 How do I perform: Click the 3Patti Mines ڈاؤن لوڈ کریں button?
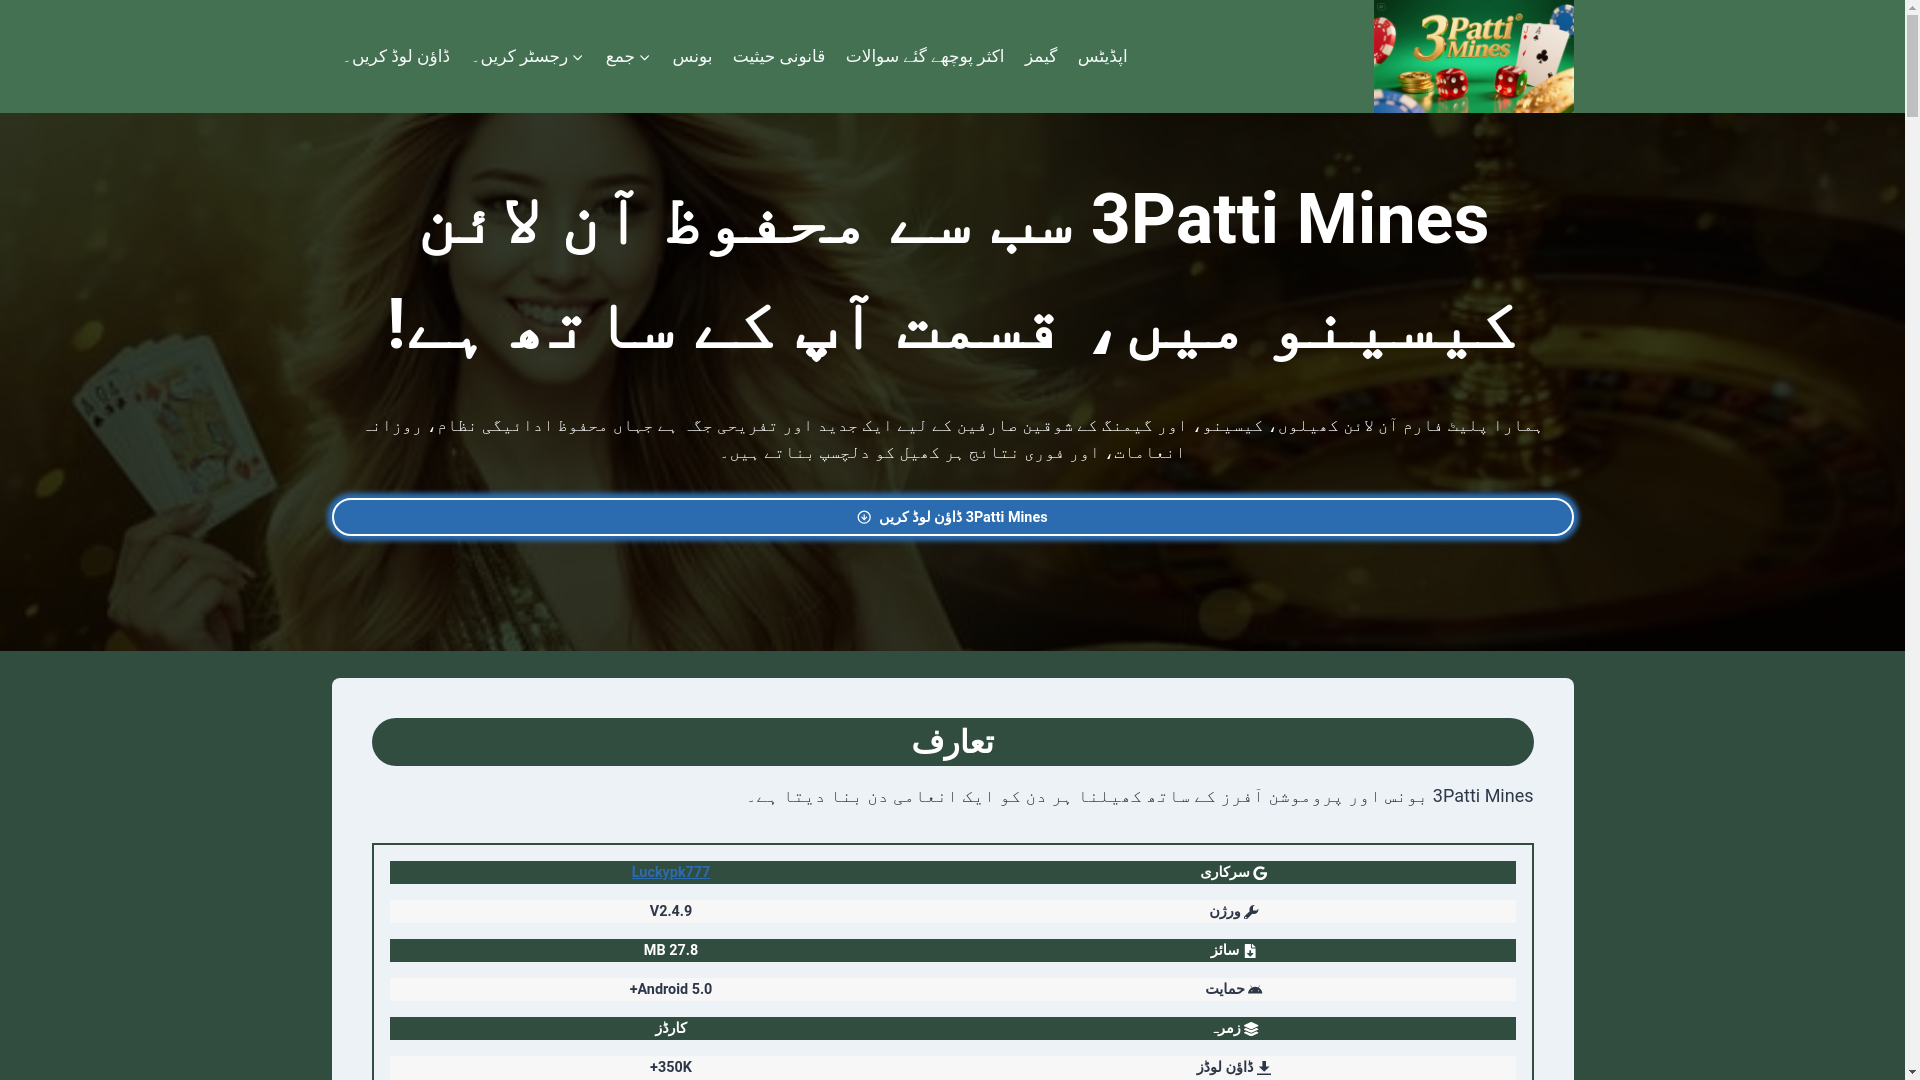pos(952,517)
